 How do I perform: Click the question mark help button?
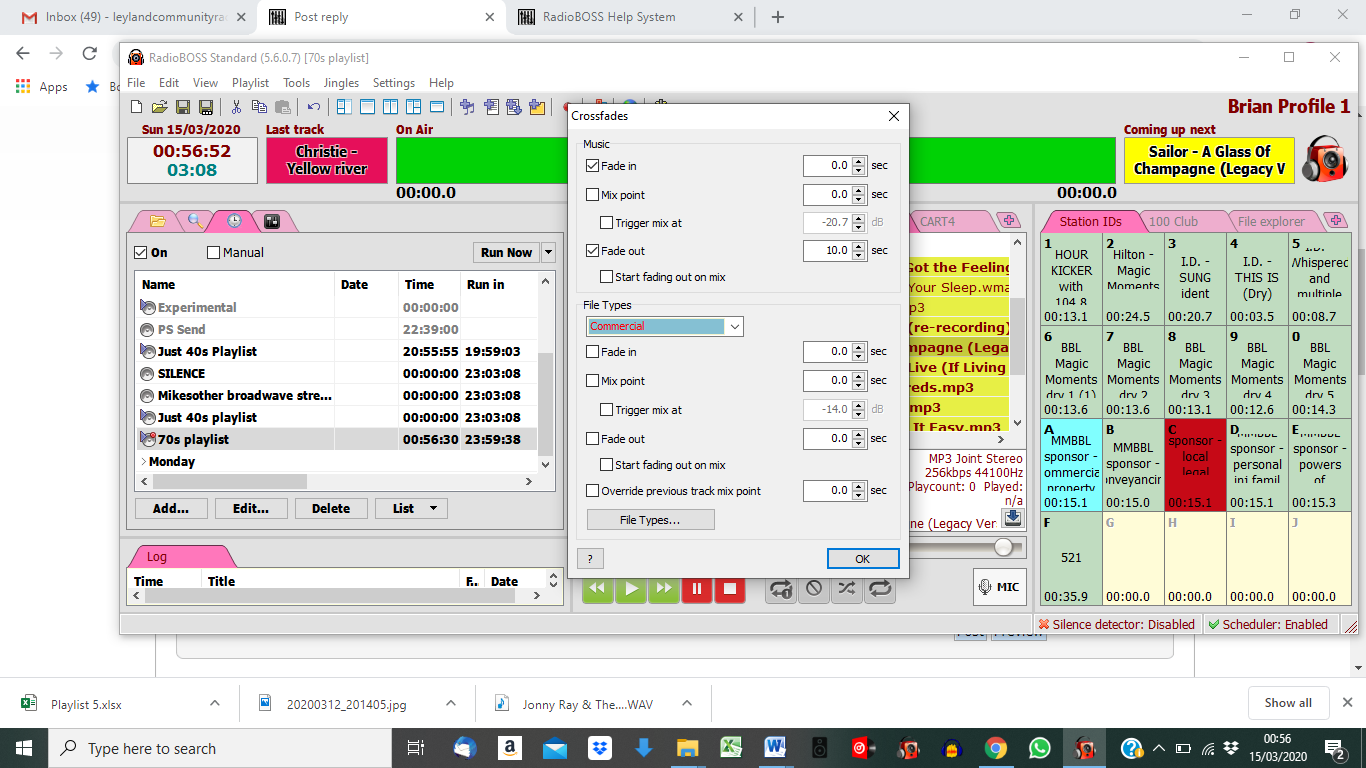[590, 559]
